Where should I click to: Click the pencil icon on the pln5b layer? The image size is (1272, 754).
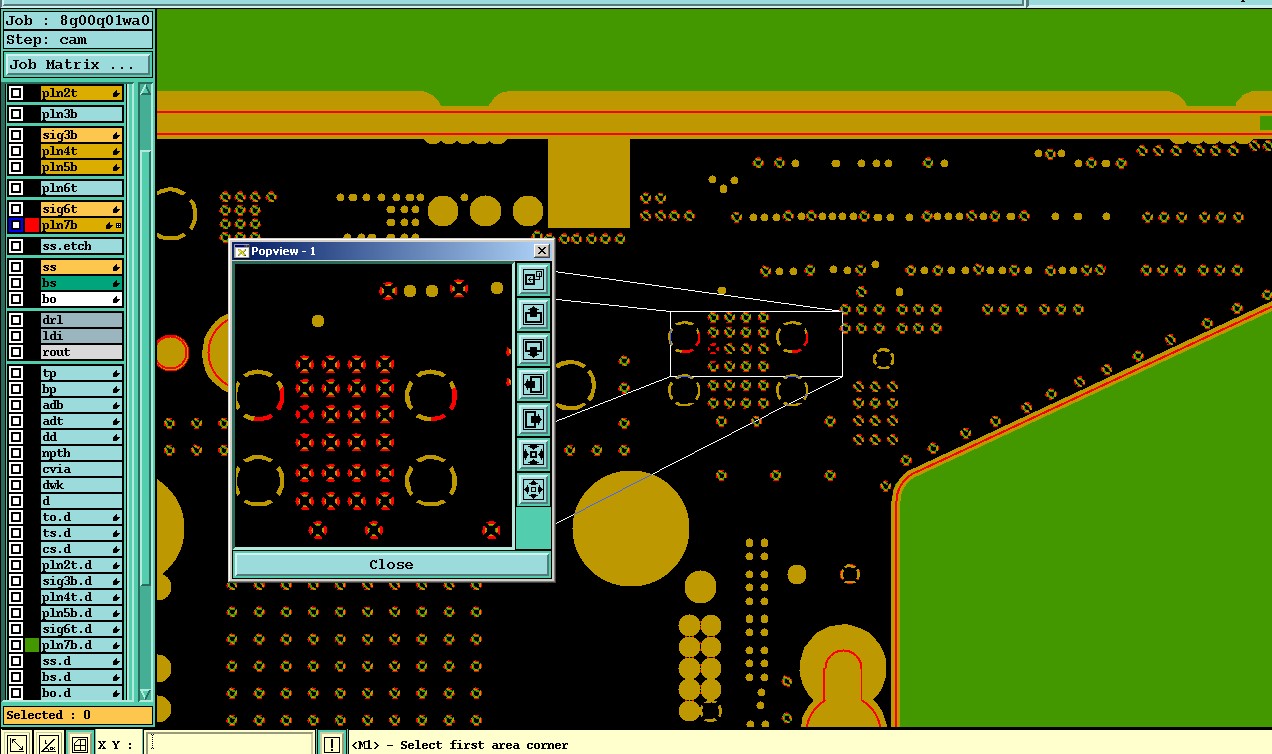tap(116, 167)
